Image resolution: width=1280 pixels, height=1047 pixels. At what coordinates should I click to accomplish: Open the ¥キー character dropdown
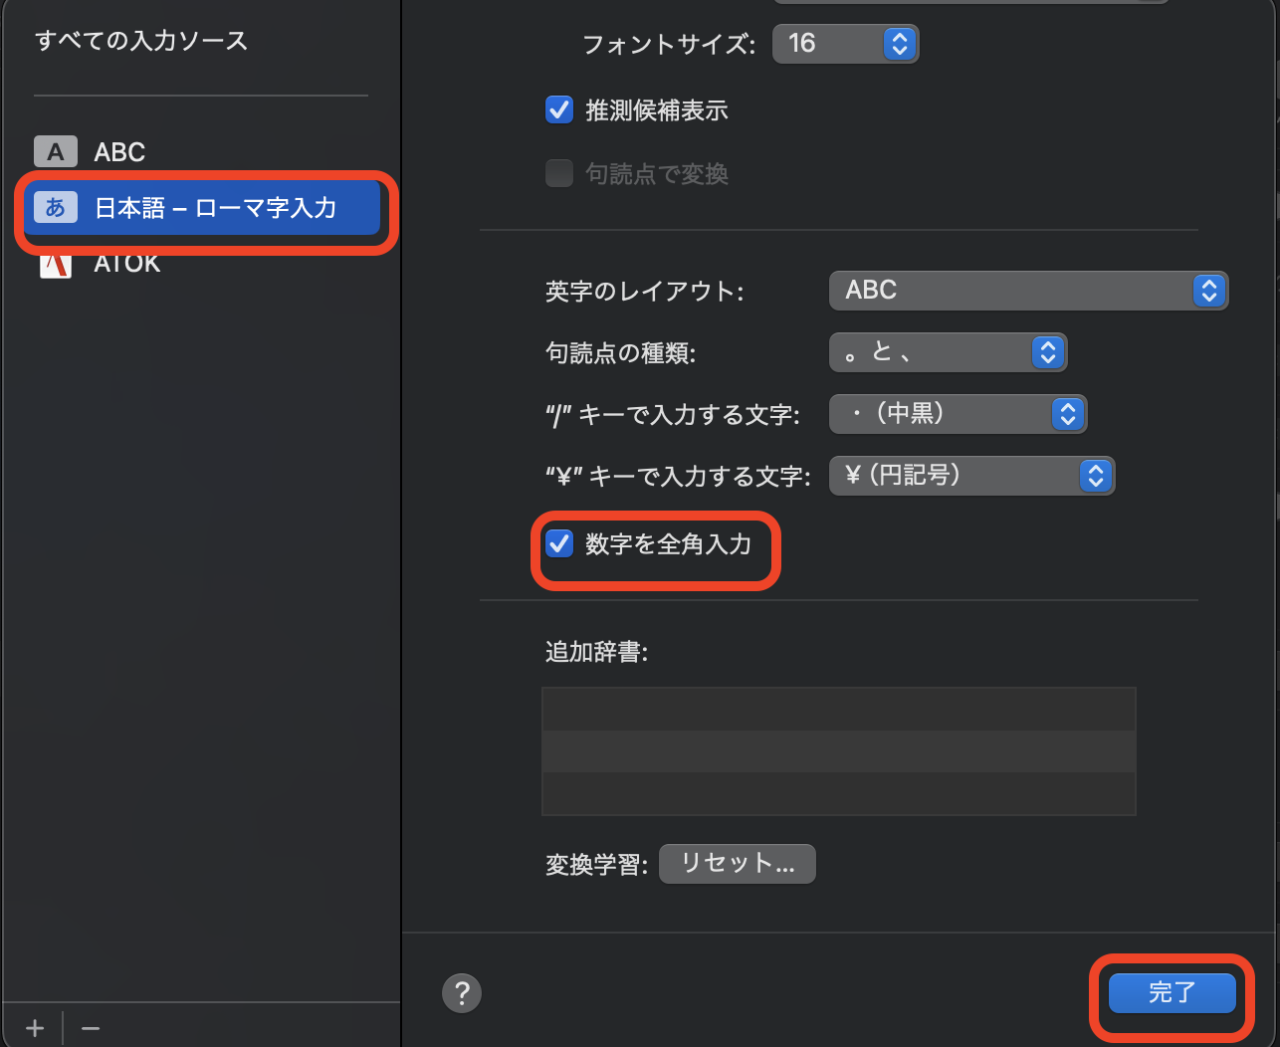pos(1096,475)
